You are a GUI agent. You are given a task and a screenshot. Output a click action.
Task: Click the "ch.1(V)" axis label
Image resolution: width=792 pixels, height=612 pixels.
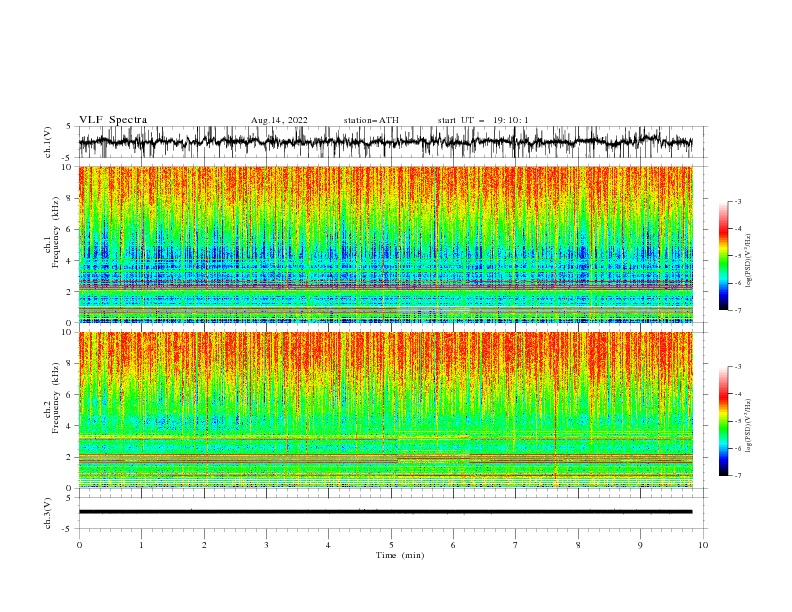pyautogui.click(x=48, y=142)
